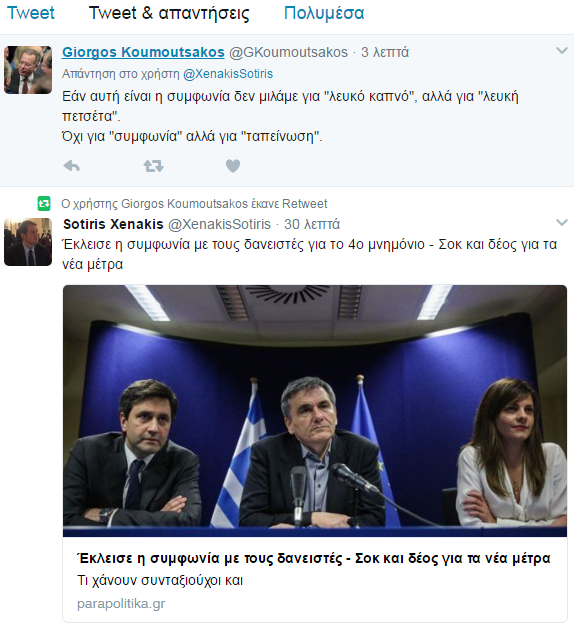The image size is (574, 631).
Task: Open the Πολυμέσα tab
Action: 324,13
